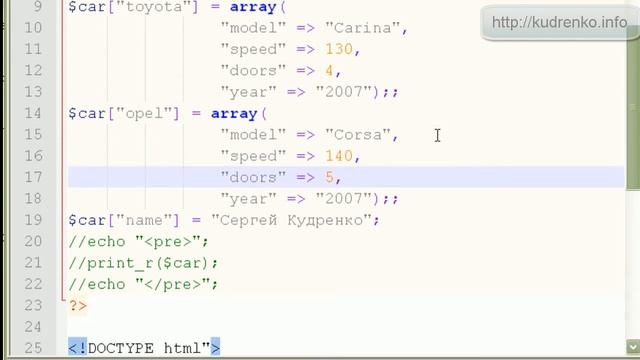Click line number 25 in gutter
The width and height of the screenshot is (640, 360).
click(x=33, y=348)
